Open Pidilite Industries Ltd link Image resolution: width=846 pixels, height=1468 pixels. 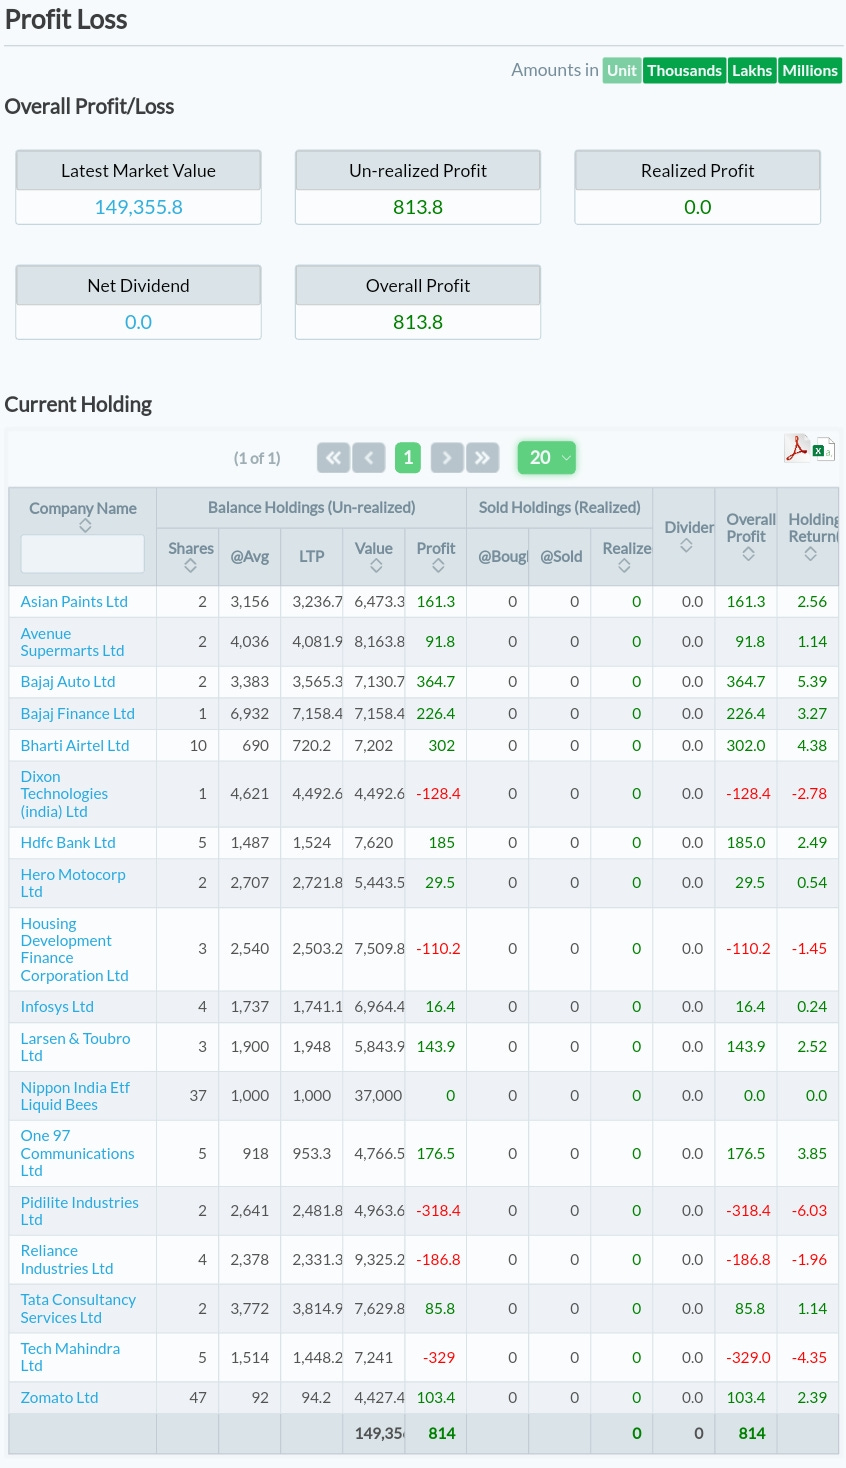[x=80, y=1211]
